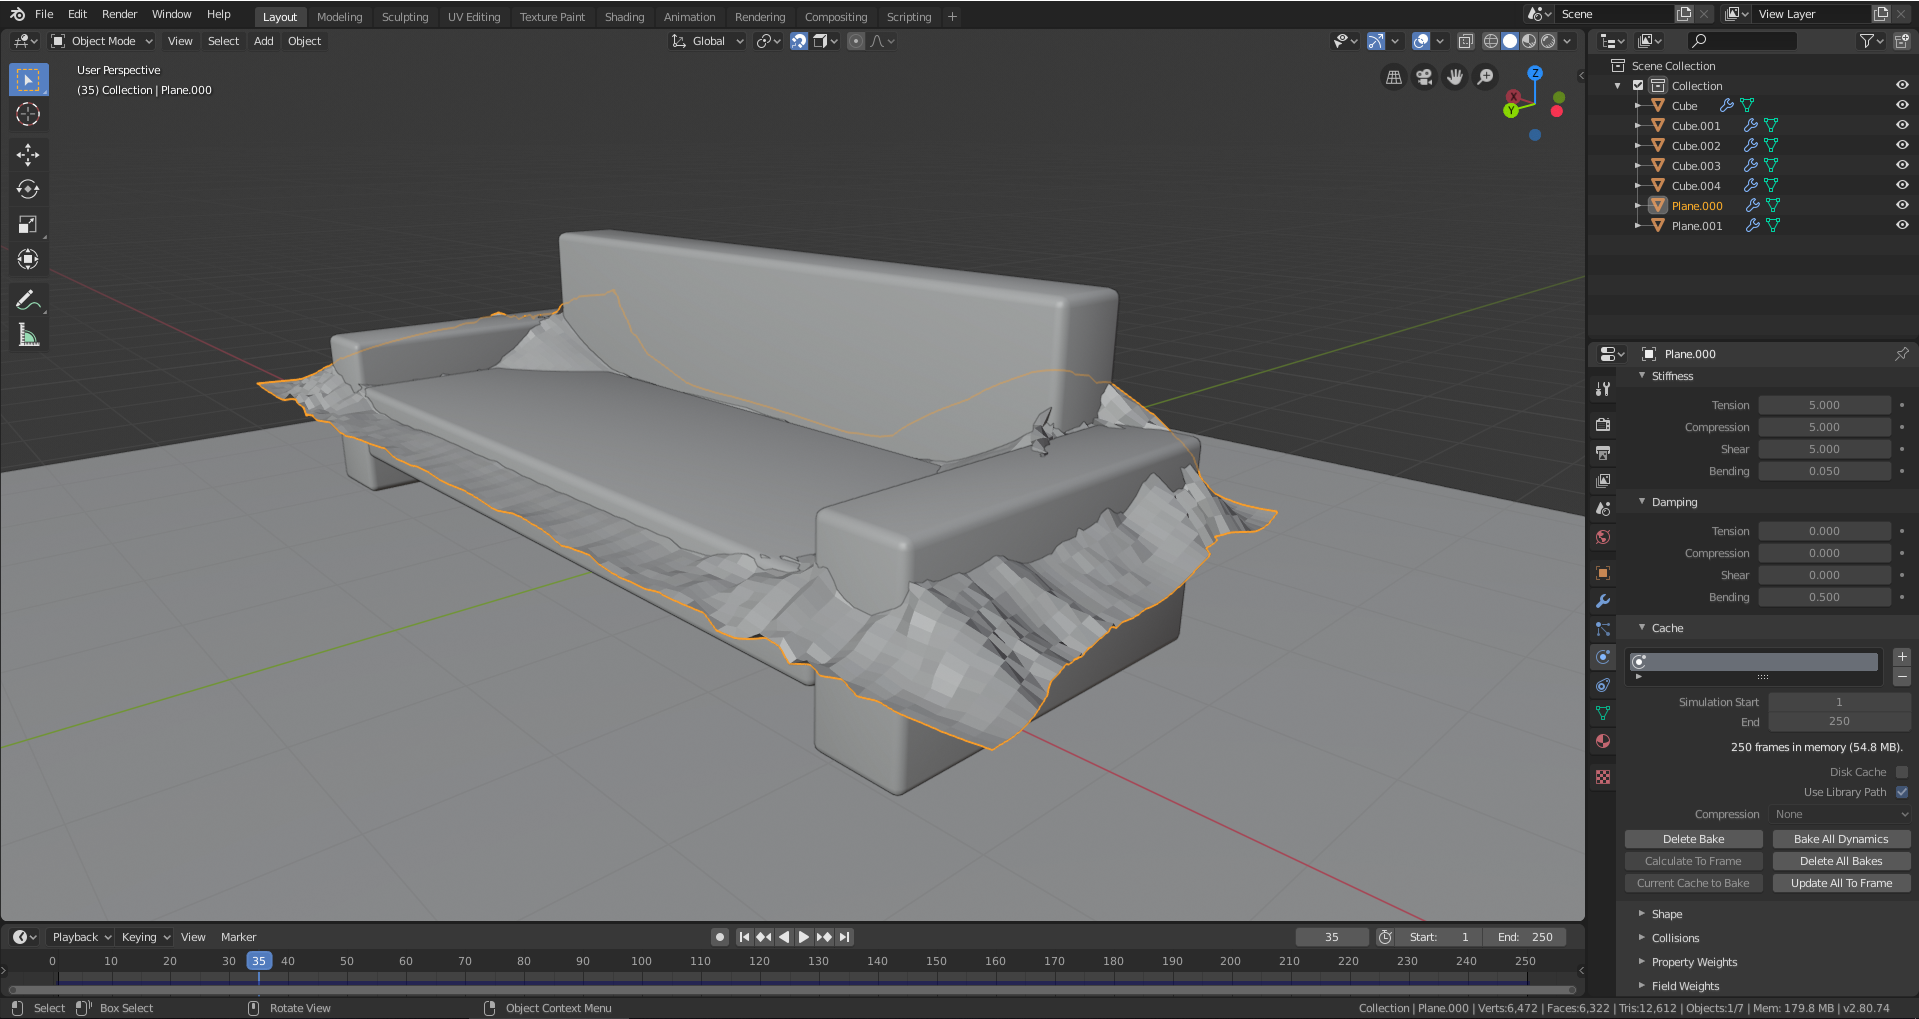The width and height of the screenshot is (1919, 1019).
Task: Click Update All To Frame
Action: 1841,883
